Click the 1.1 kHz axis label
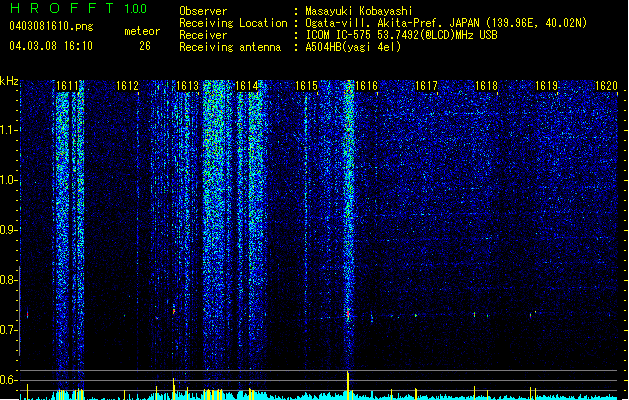Viewport: 629px width, 400px height. point(8,130)
